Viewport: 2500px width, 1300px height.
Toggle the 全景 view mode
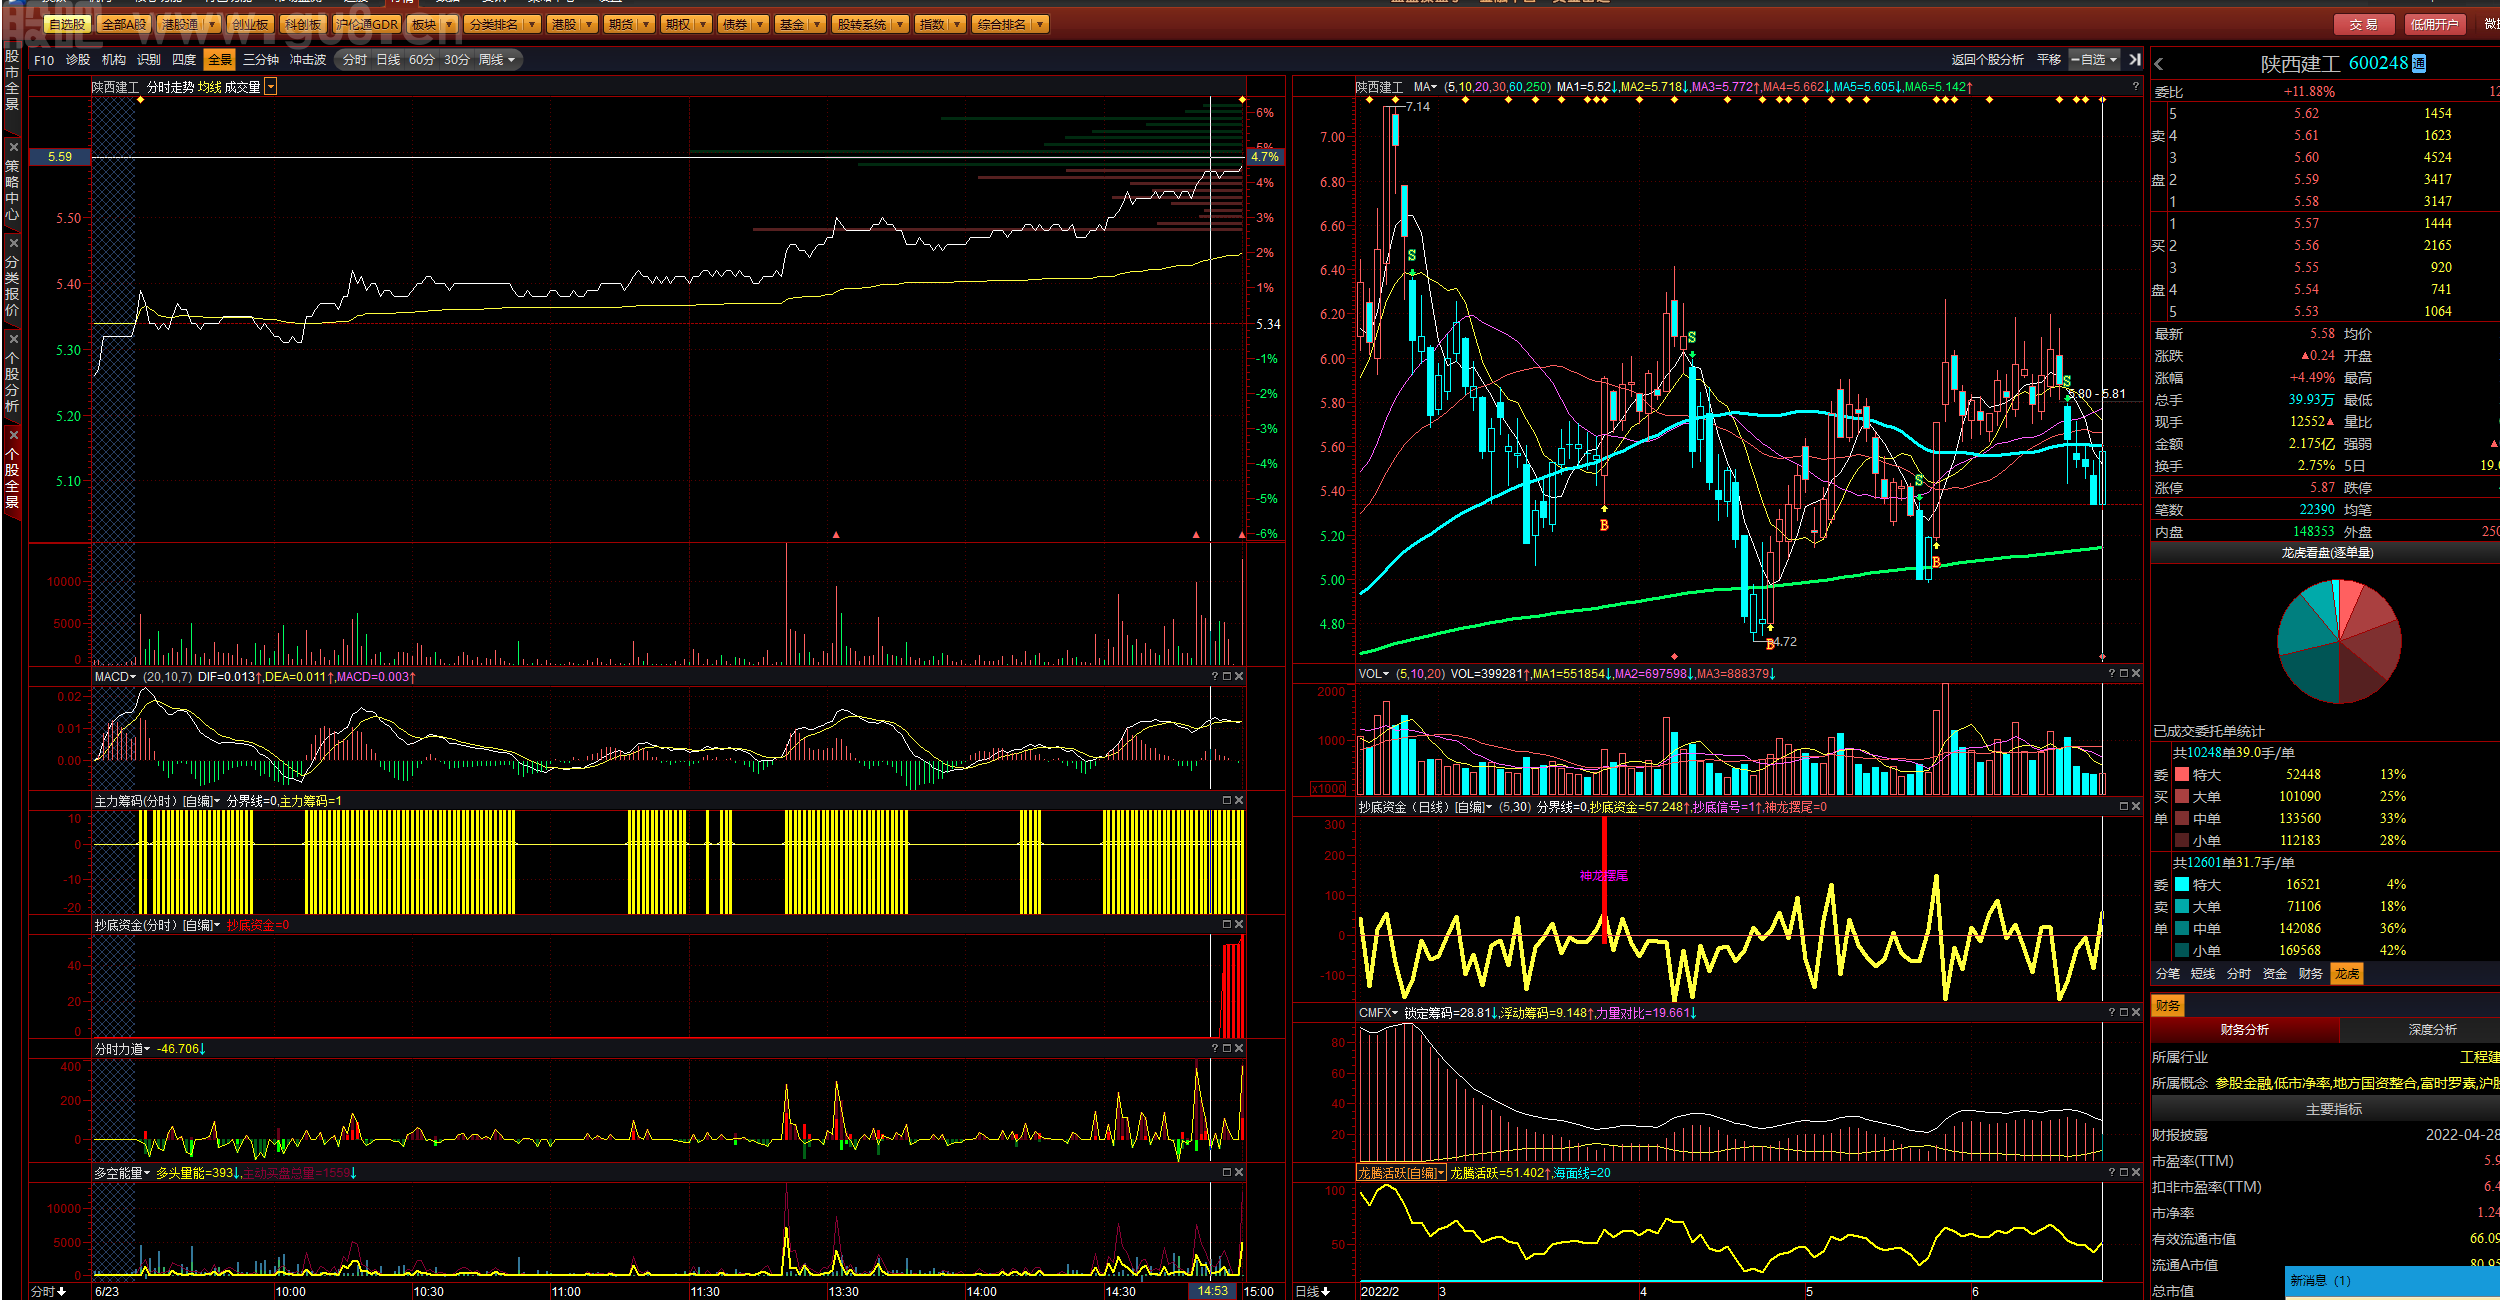[220, 60]
